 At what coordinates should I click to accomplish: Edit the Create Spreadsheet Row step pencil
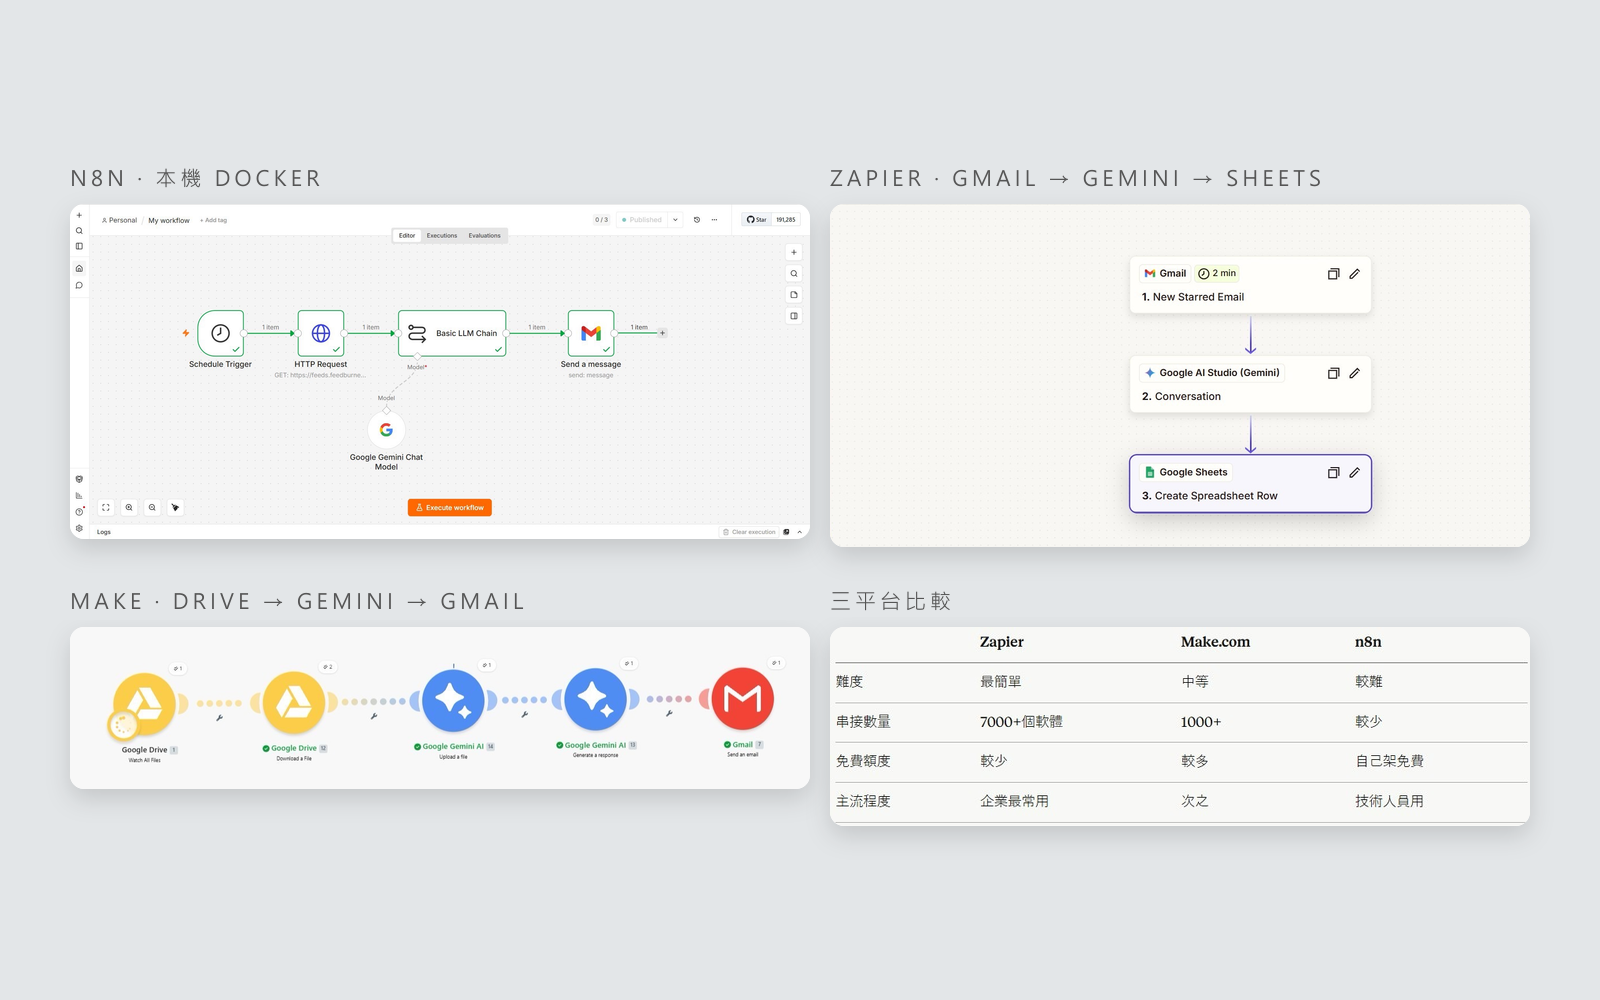1354,473
